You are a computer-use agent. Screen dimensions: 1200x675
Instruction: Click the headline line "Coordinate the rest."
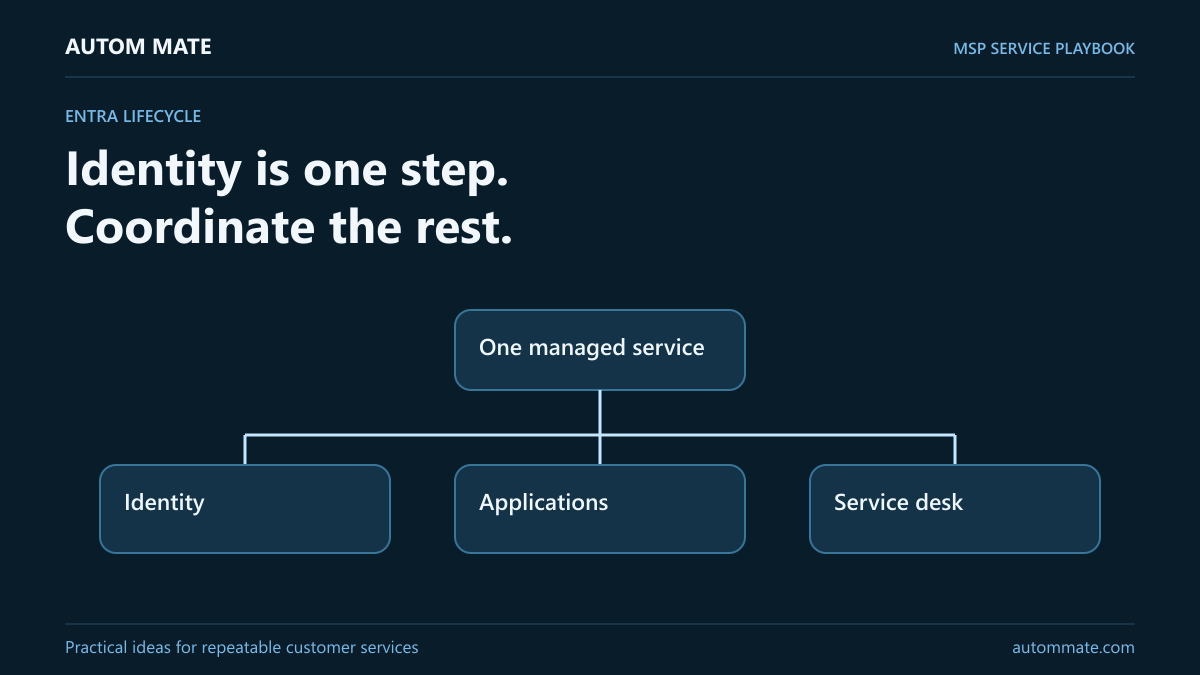click(289, 226)
